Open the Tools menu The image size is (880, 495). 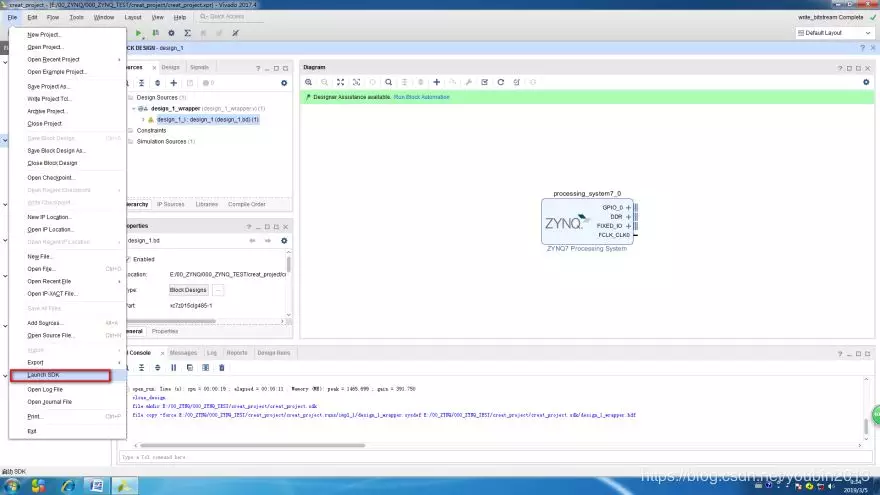click(76, 17)
